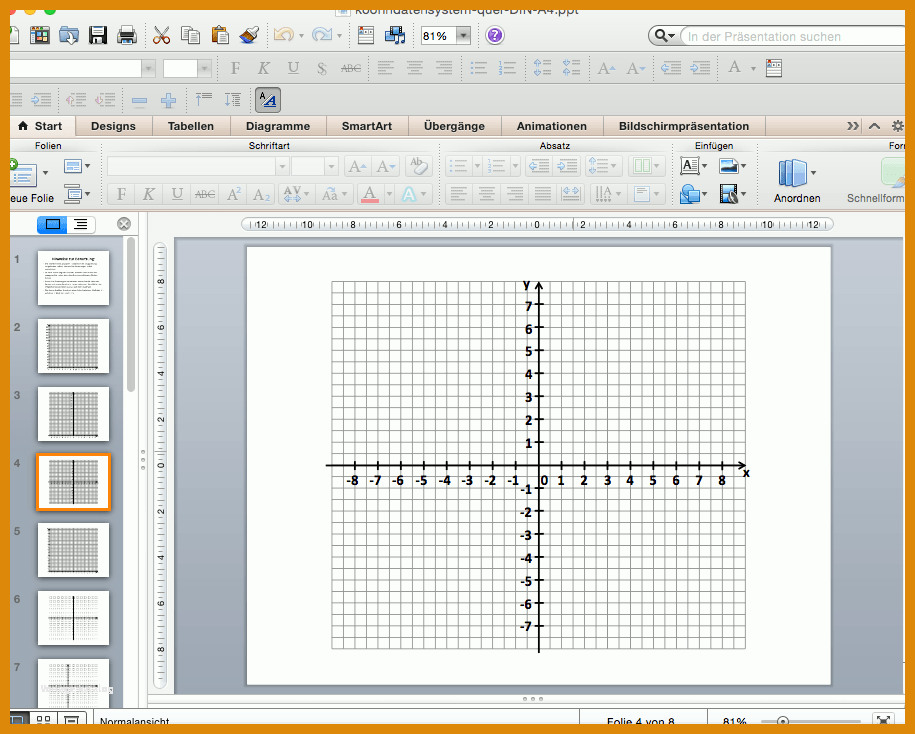
Task: Click the Save floppy disk icon
Action: 97,36
